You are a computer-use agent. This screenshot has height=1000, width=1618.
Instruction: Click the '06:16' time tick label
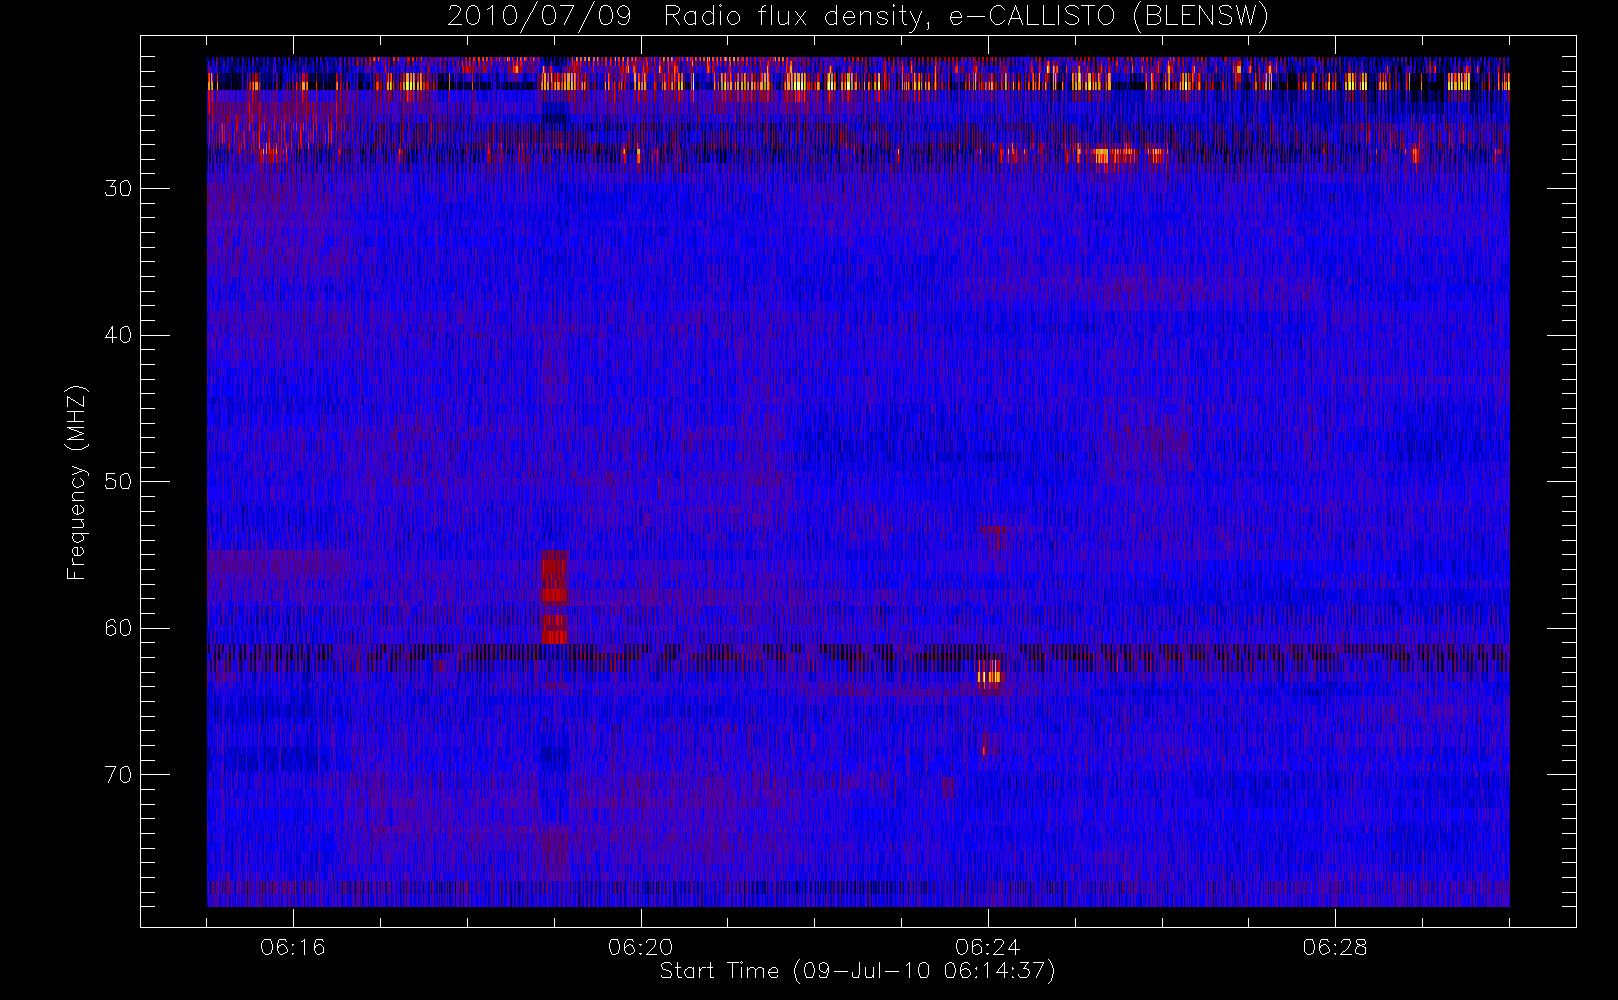(x=293, y=947)
